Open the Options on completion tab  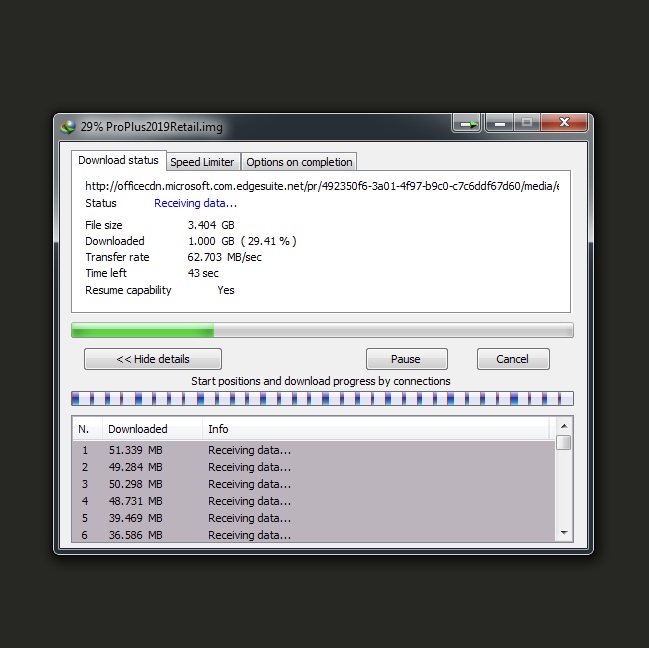pos(299,162)
